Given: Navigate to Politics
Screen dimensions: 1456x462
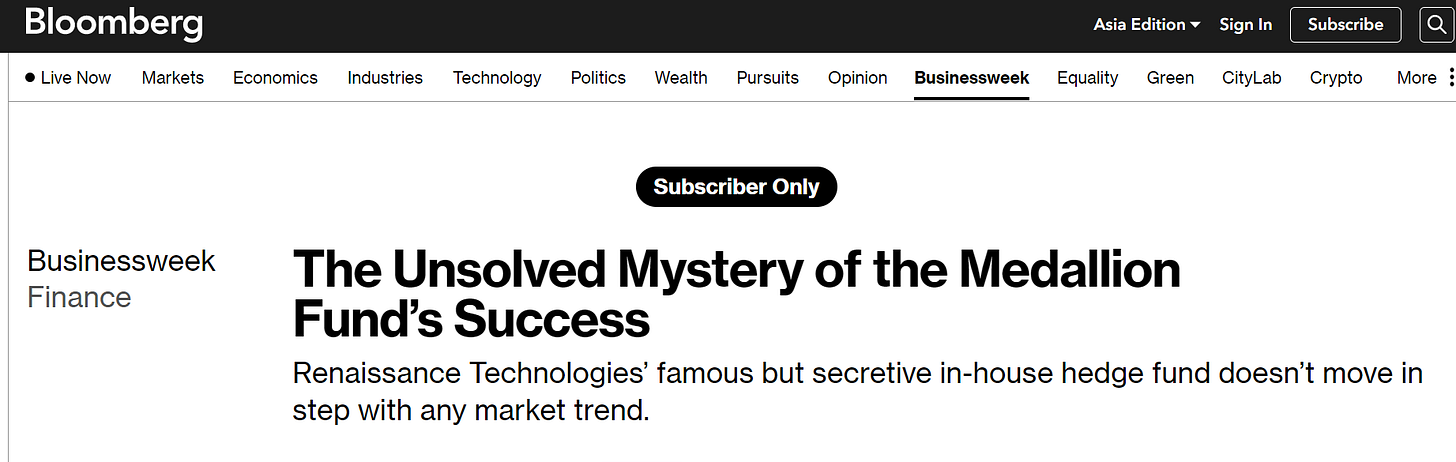Looking at the screenshot, I should coord(598,78).
